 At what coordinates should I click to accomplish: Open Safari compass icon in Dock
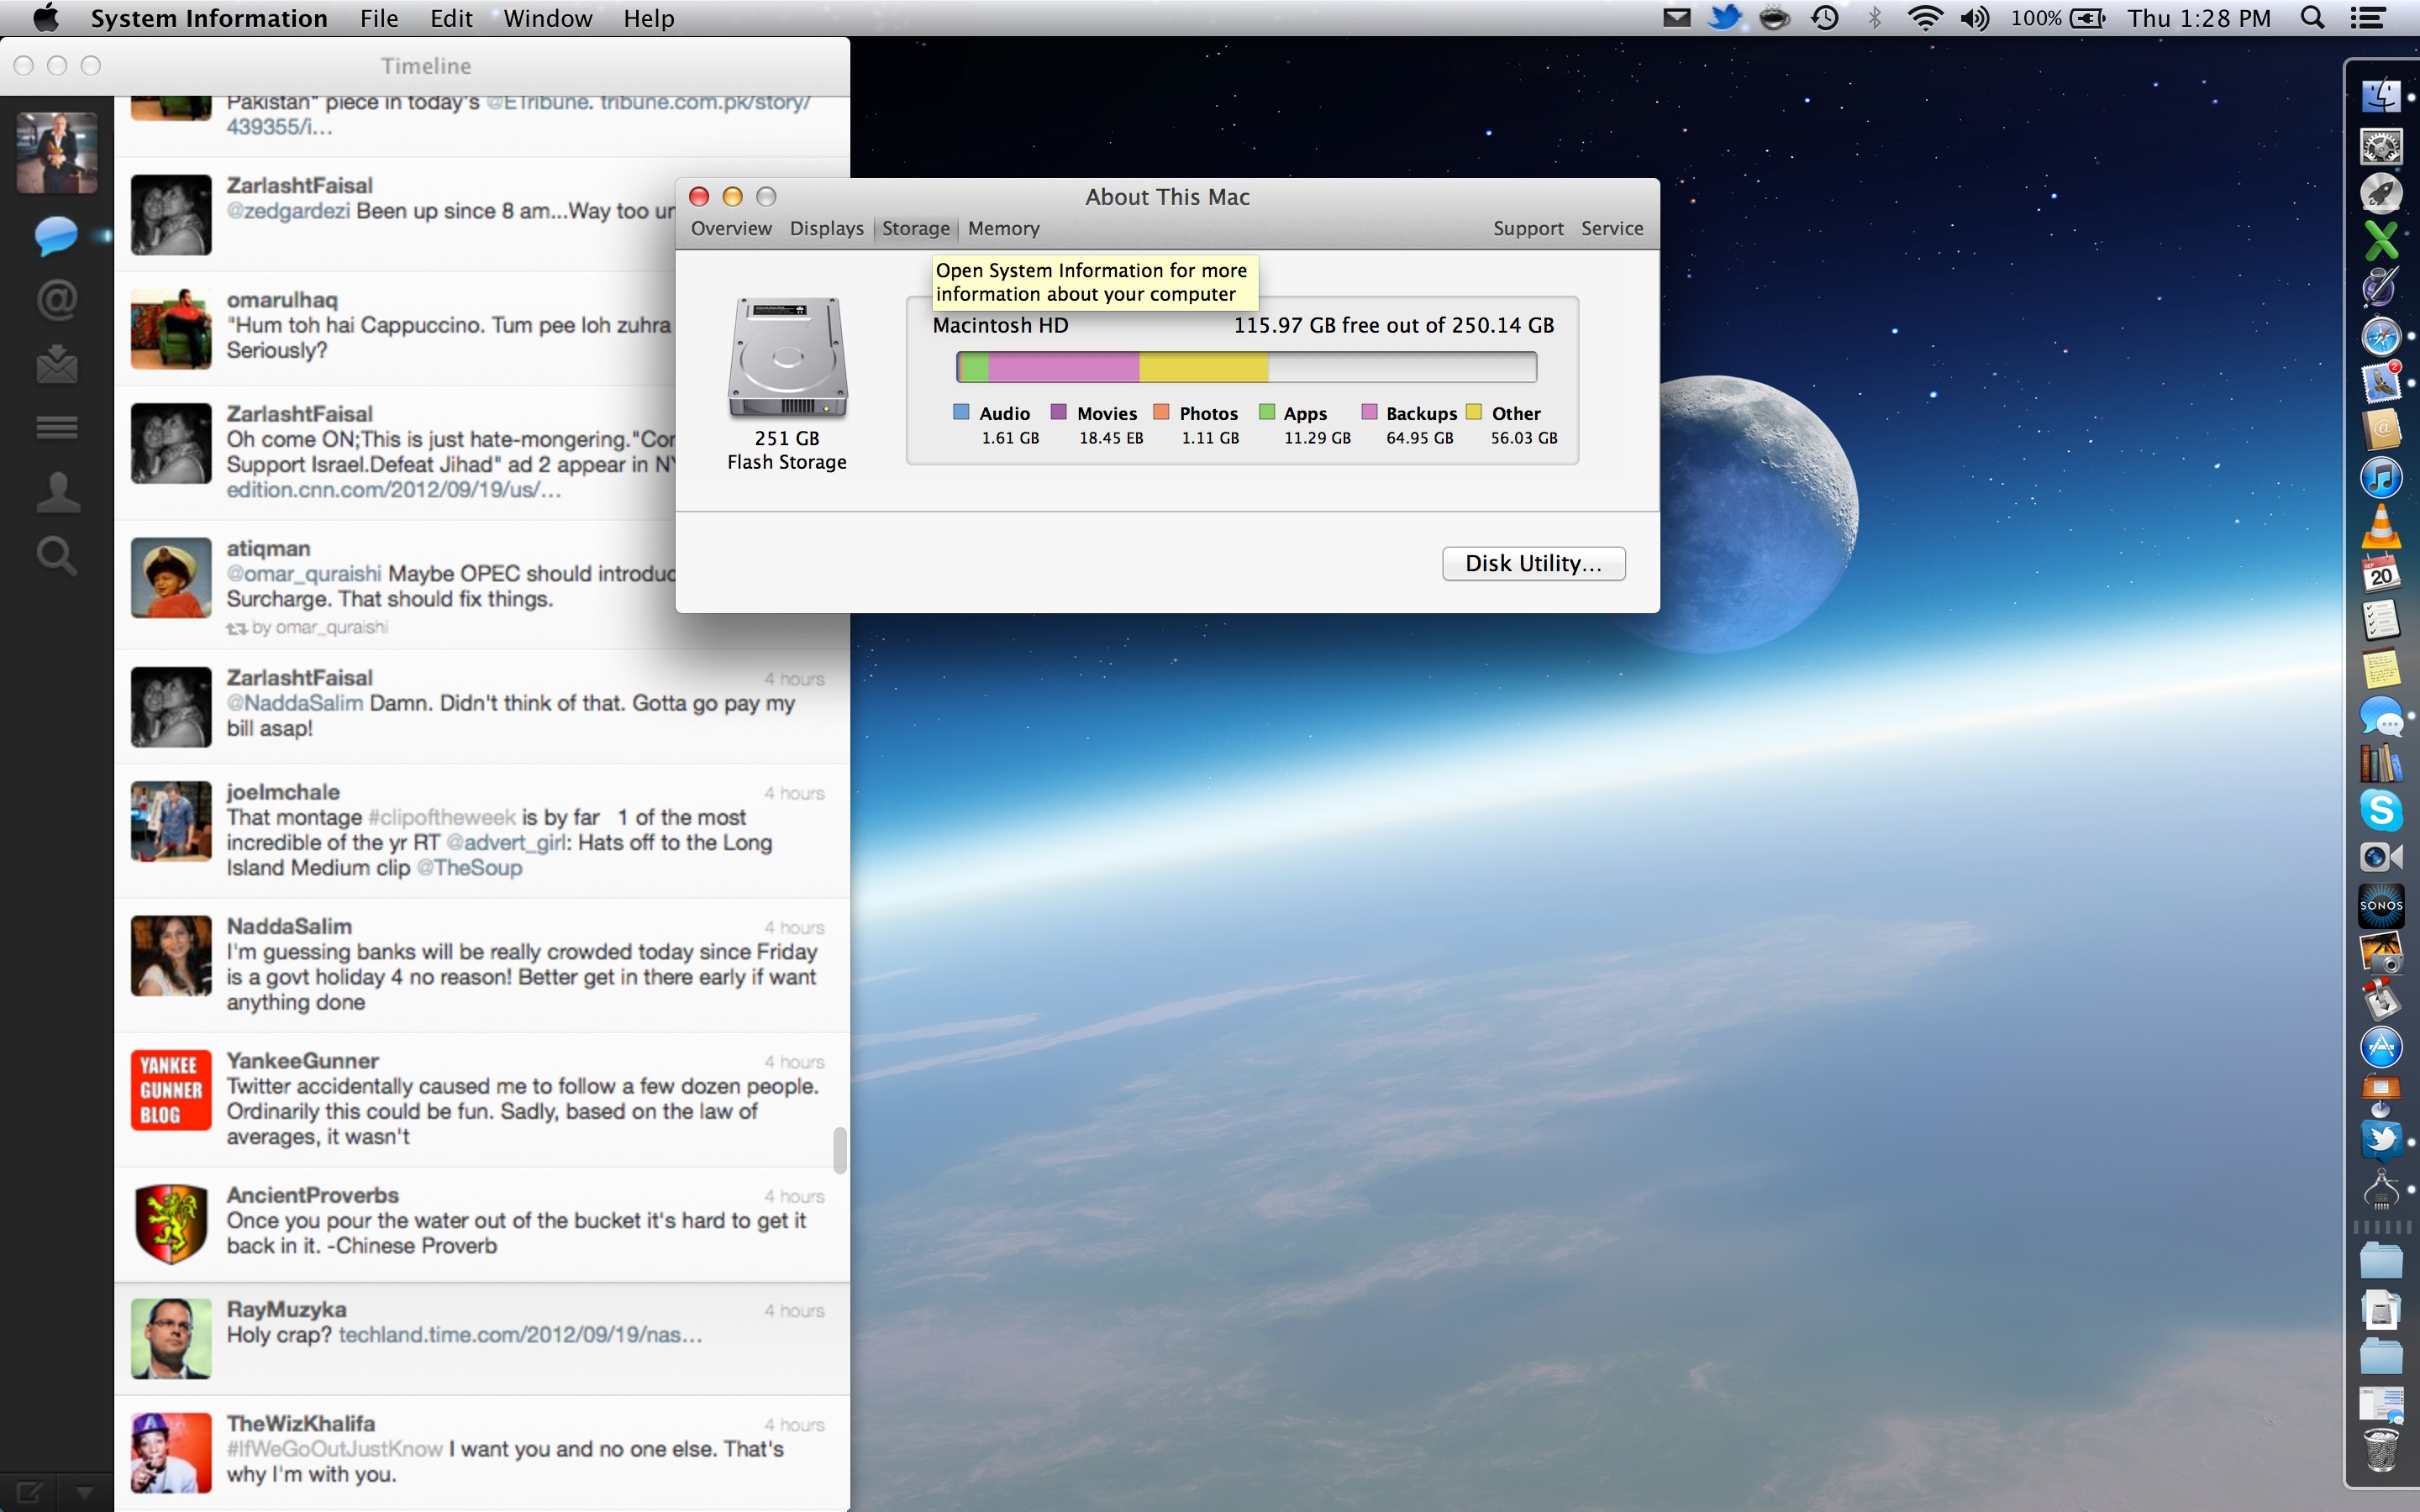[x=2380, y=336]
